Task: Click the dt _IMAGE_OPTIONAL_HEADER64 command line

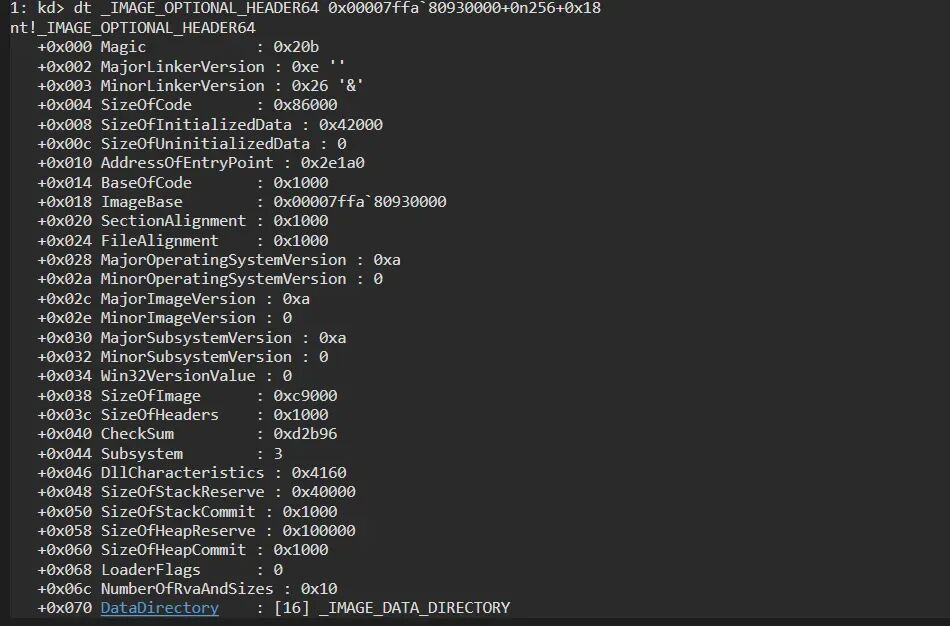Action: tap(305, 8)
